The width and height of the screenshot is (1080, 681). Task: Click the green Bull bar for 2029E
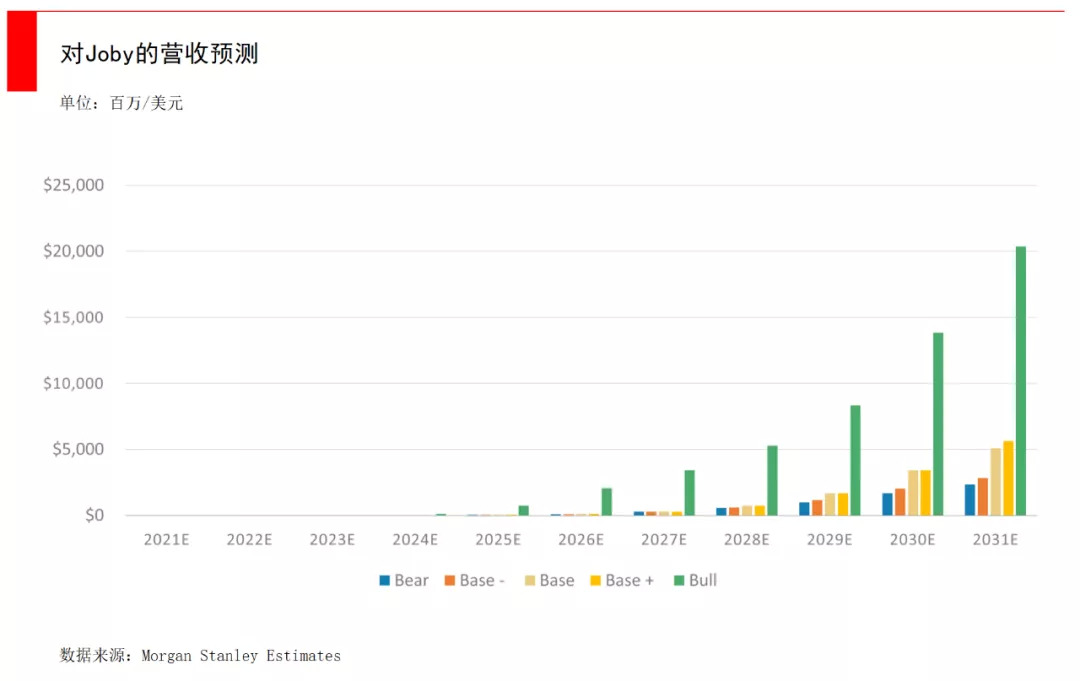pos(855,460)
